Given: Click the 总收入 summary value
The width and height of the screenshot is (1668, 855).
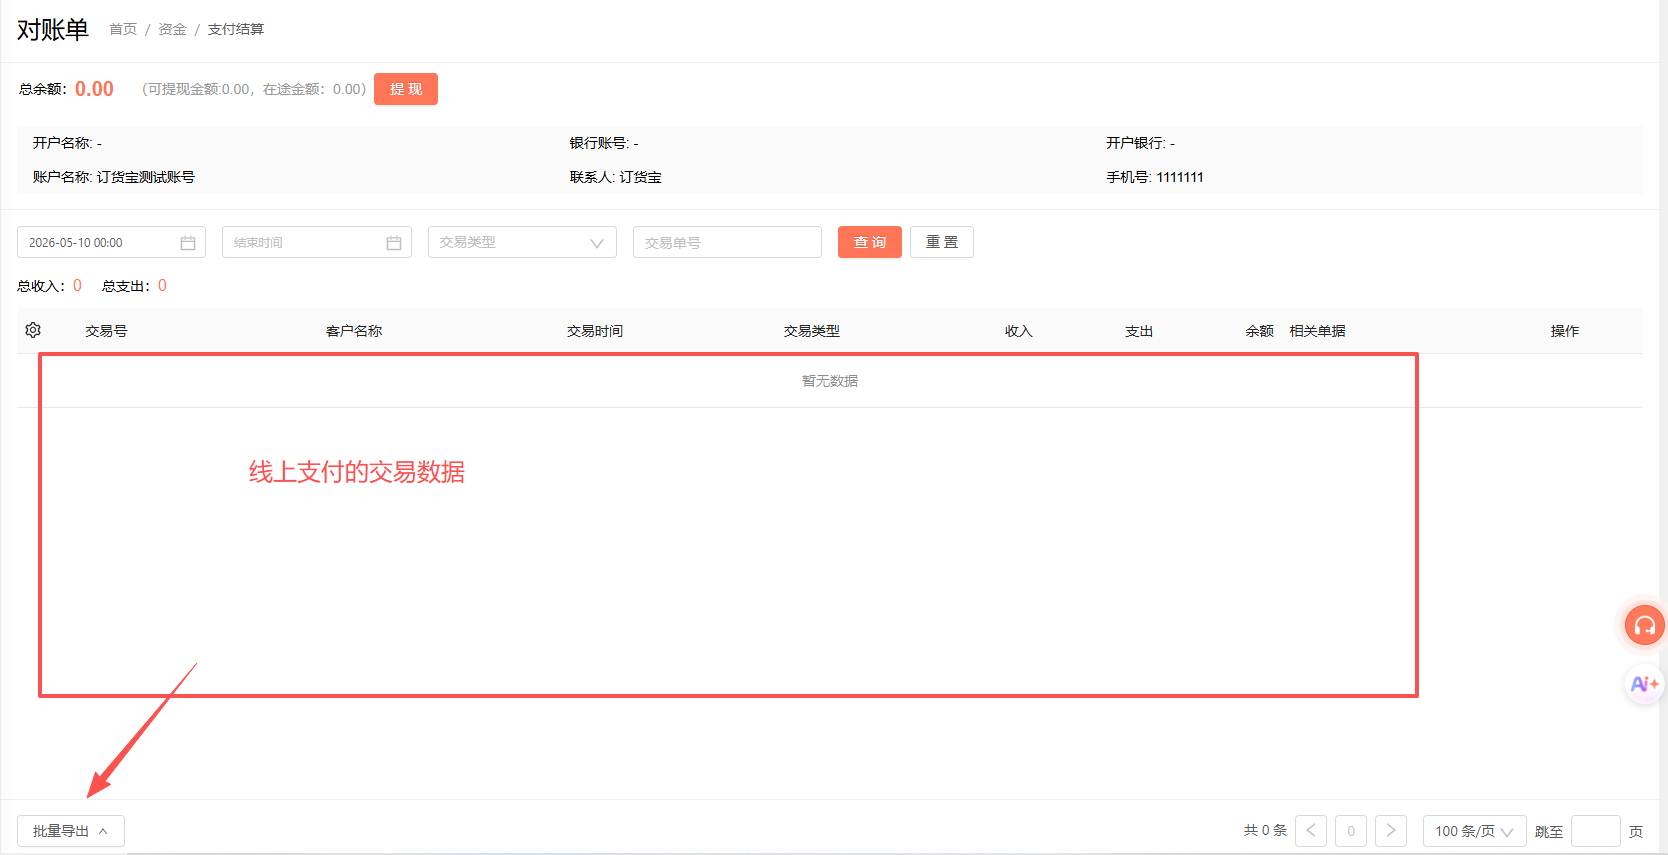Looking at the screenshot, I should pos(78,286).
